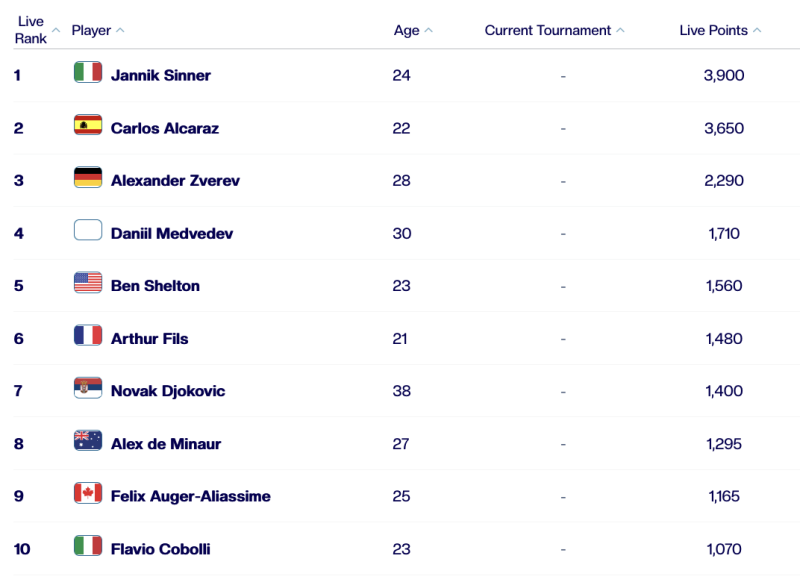Click the US flag next to Ben Shelton
The width and height of the screenshot is (800, 588).
point(88,284)
